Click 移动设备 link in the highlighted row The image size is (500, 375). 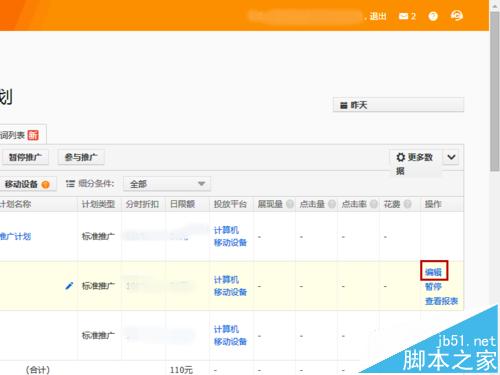(230, 292)
